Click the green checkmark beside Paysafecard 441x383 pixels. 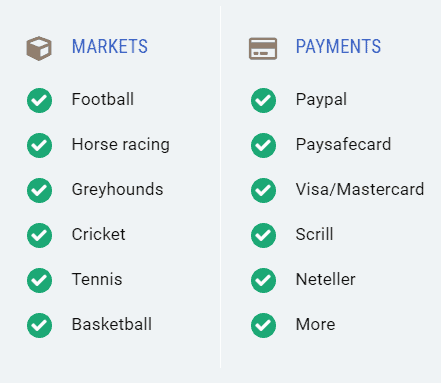(x=263, y=145)
